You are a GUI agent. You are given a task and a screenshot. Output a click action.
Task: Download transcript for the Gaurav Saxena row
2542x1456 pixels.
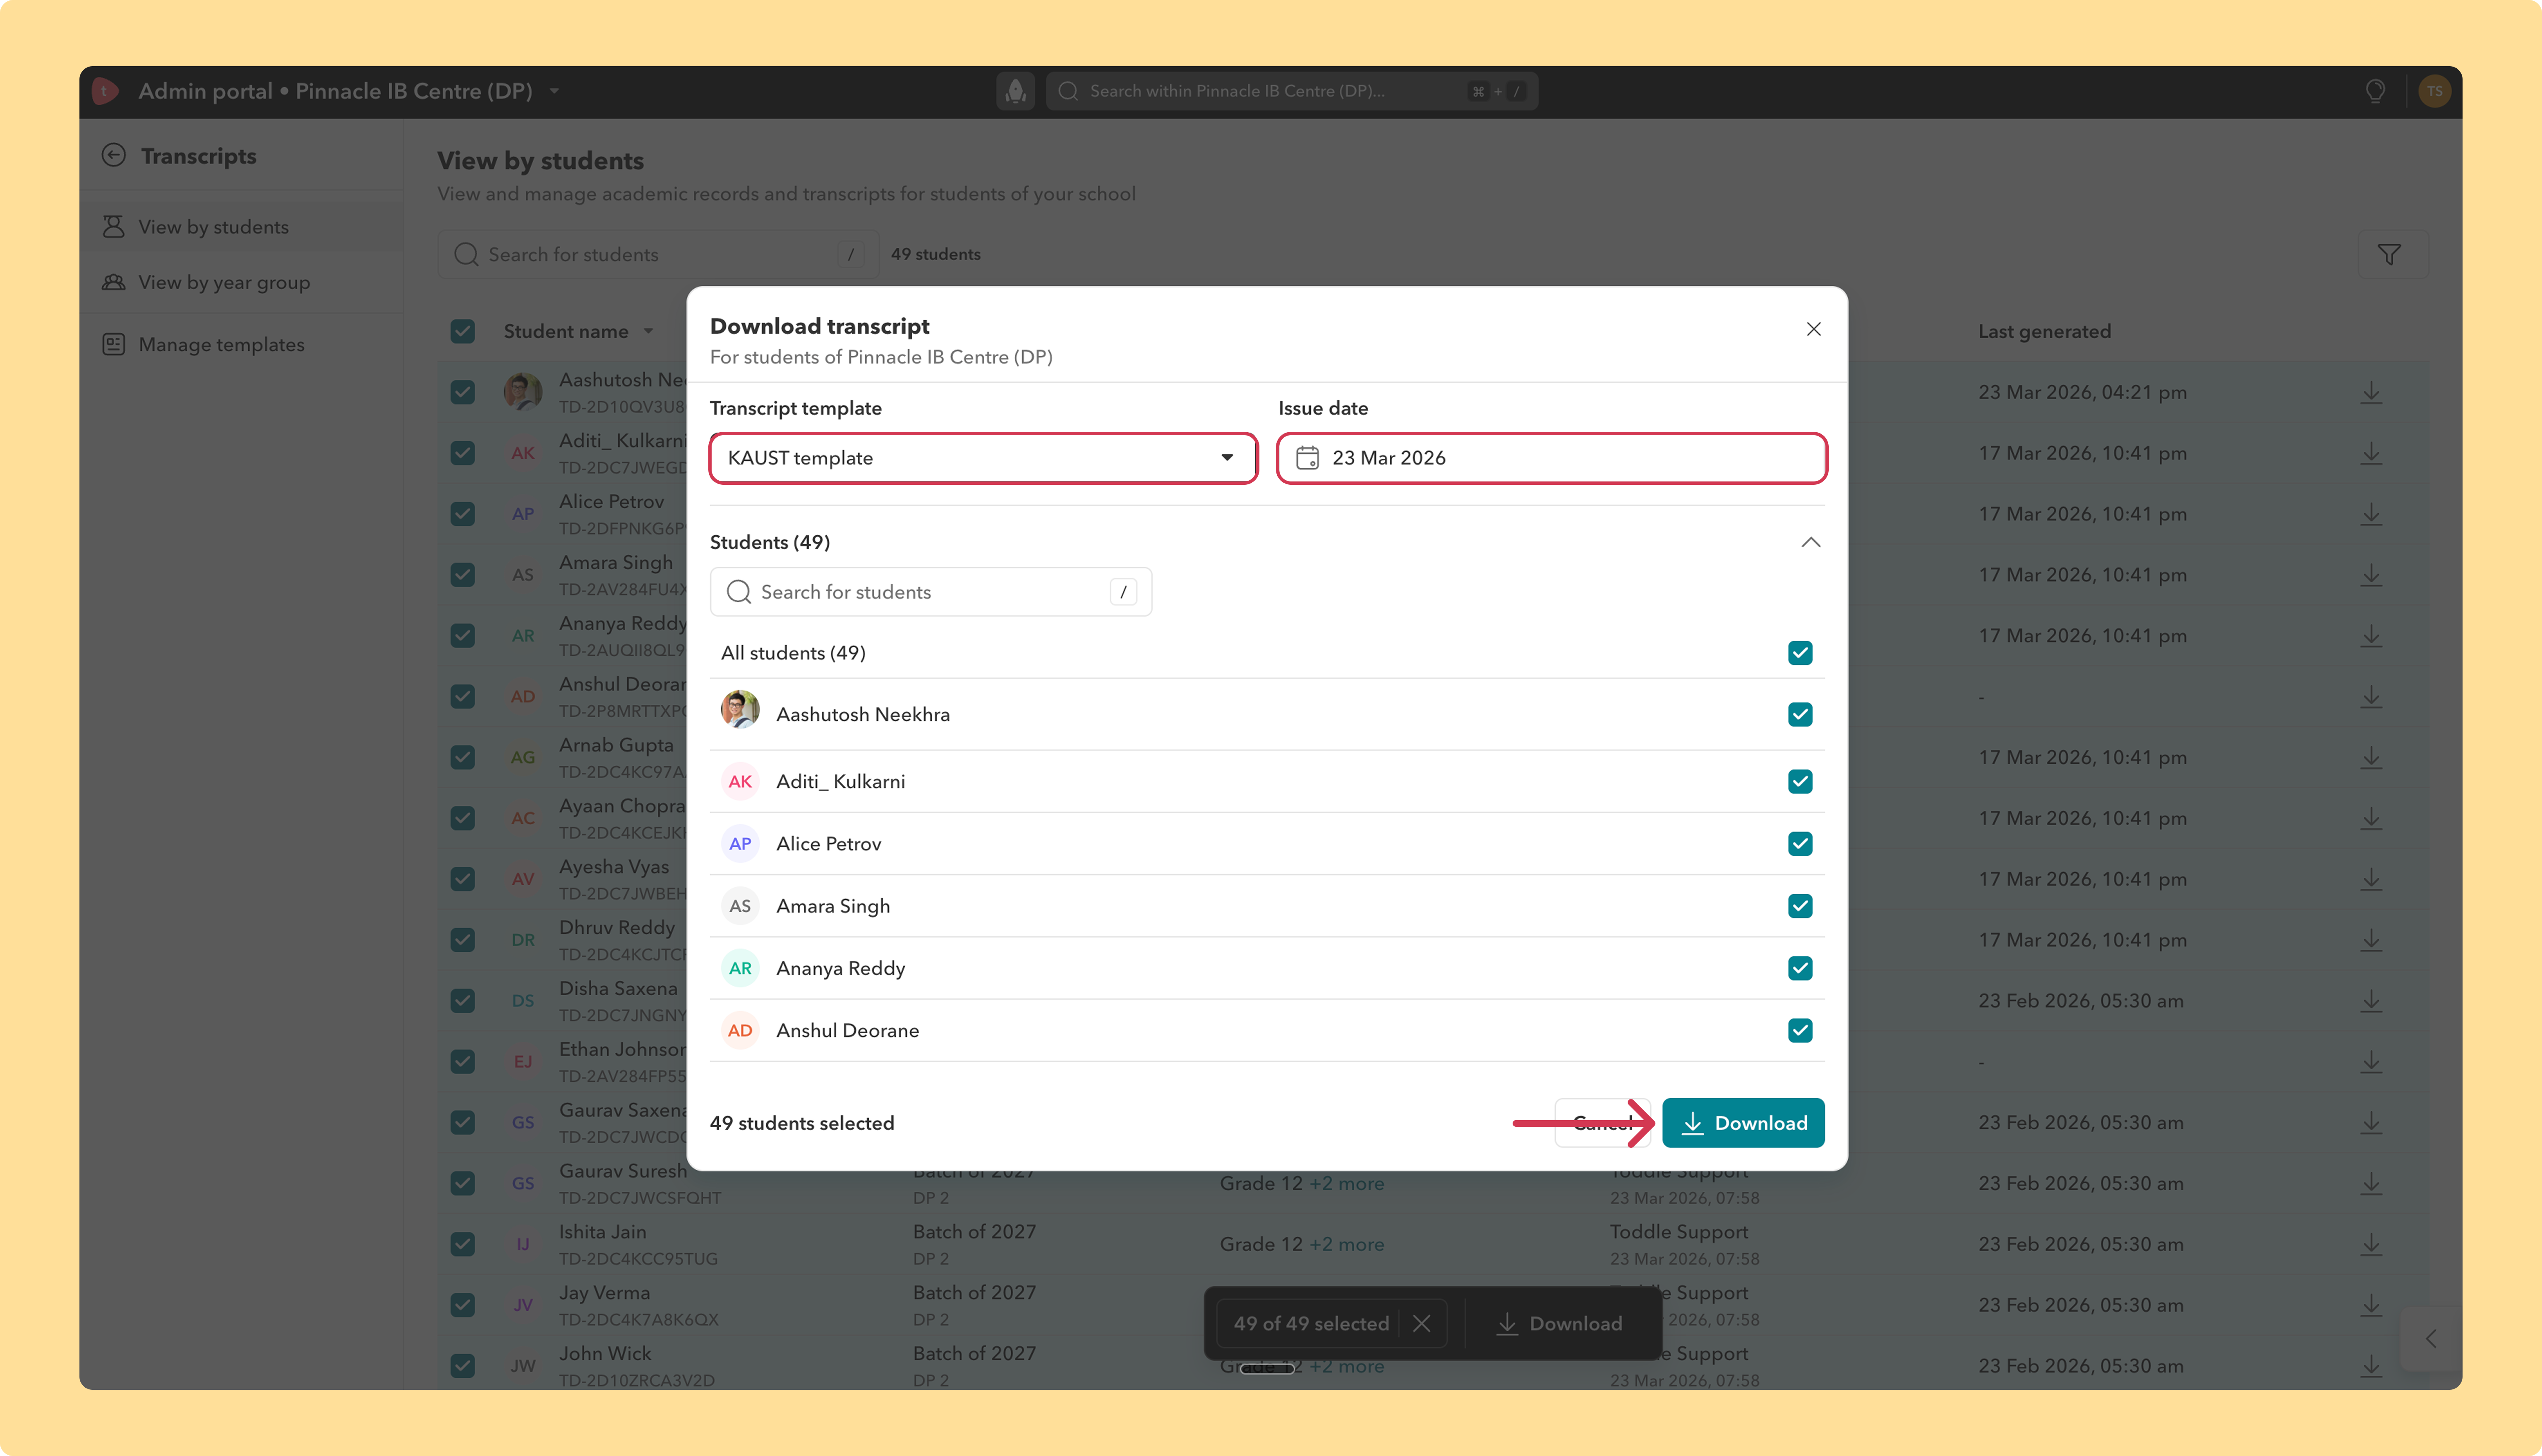point(2371,1123)
